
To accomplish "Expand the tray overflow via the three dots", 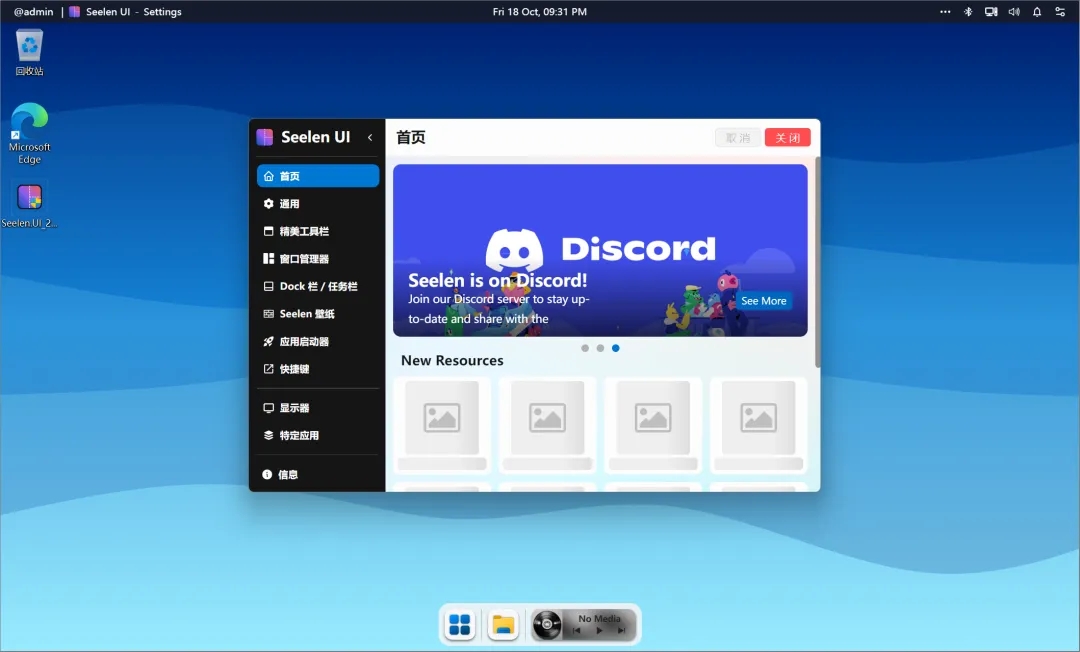I will coord(944,11).
